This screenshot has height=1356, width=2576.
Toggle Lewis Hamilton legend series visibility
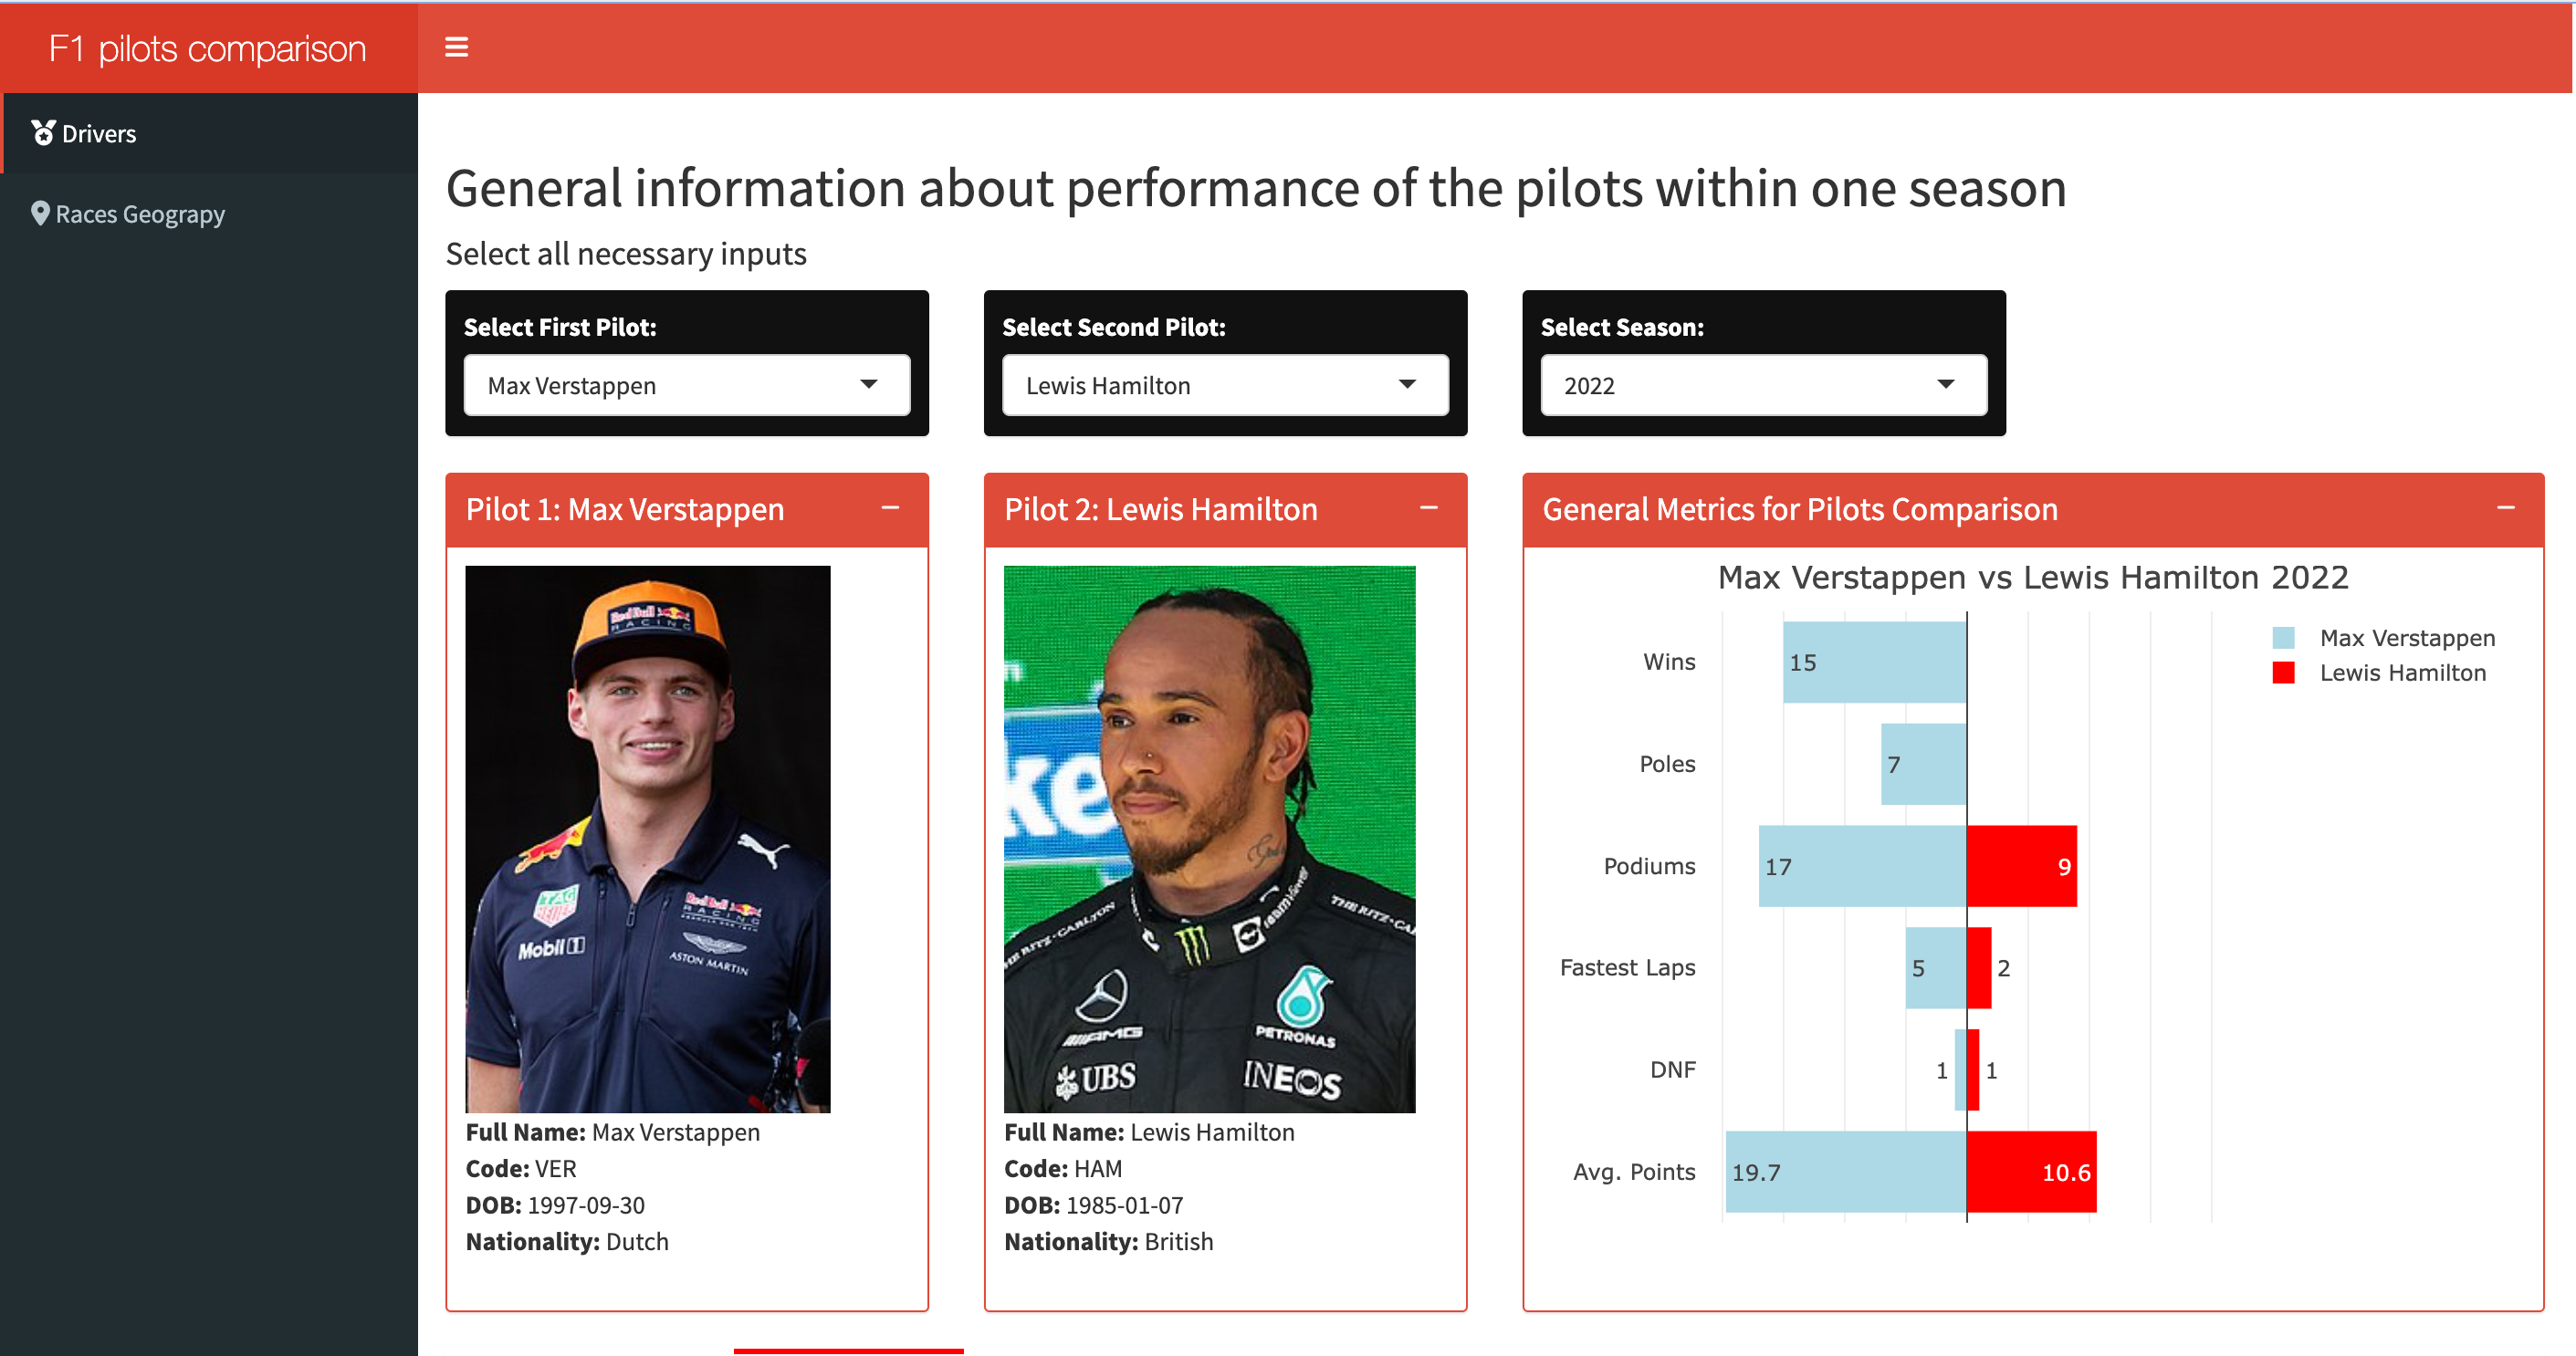[2379, 673]
